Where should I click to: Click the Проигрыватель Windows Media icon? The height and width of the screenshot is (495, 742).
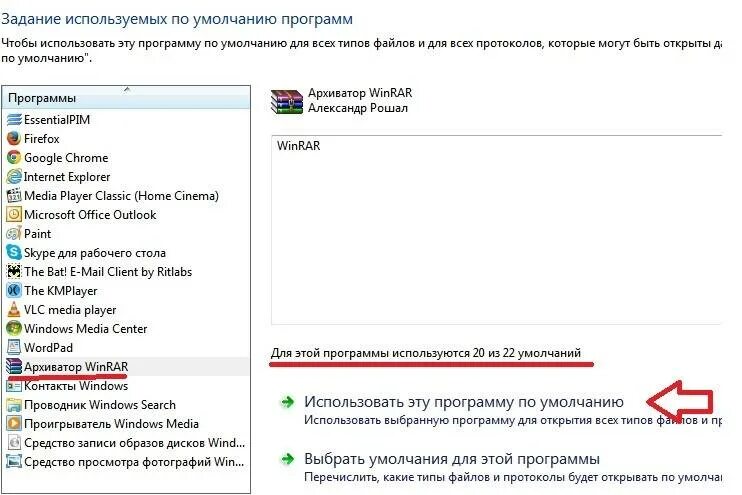[x=14, y=424]
